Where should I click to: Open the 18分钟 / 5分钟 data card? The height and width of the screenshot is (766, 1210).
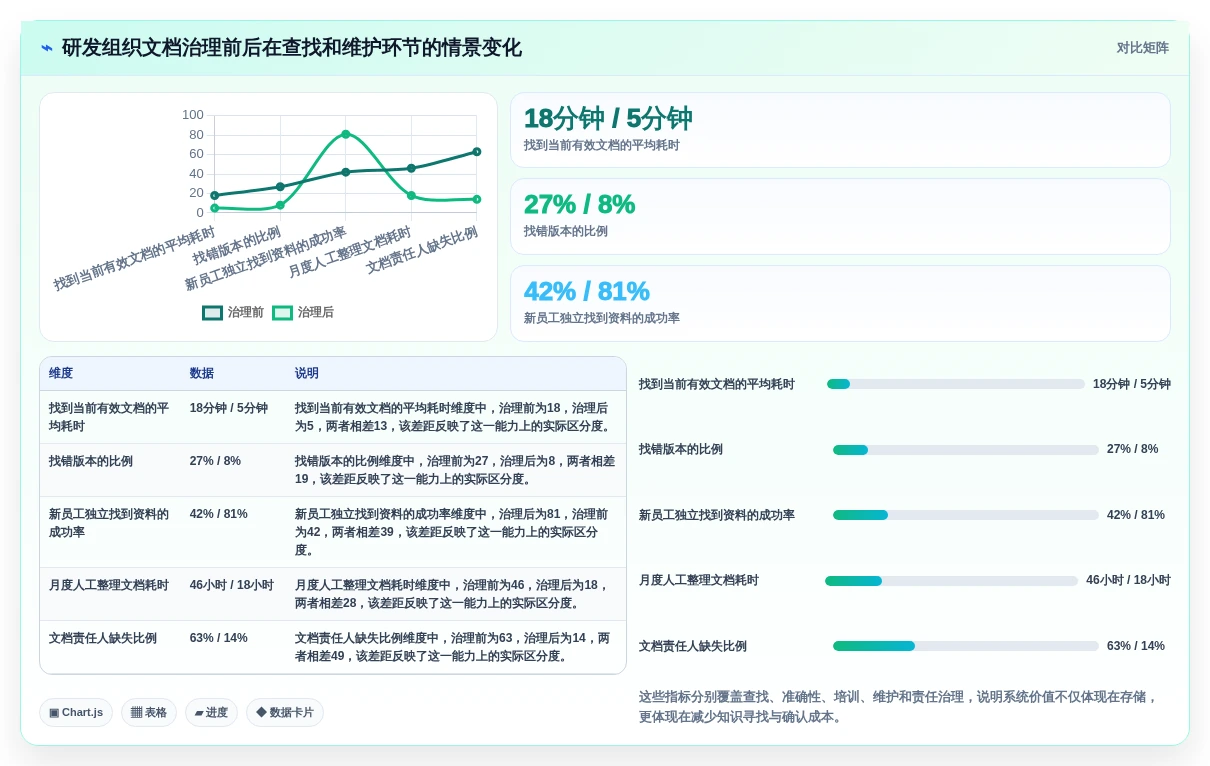840,130
